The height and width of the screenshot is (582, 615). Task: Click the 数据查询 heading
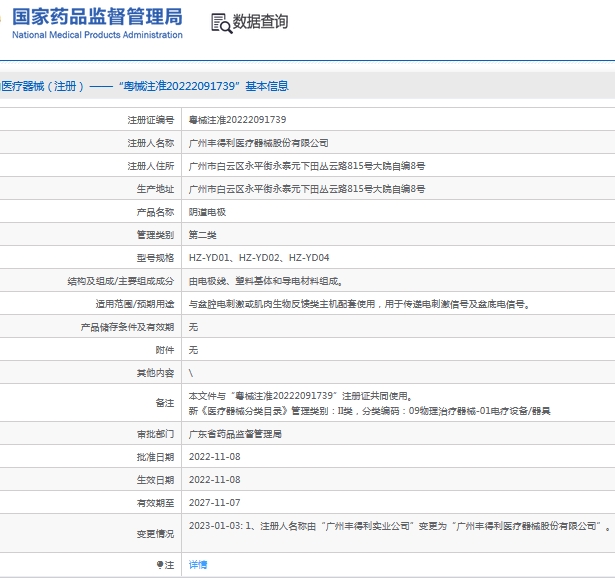click(x=260, y=22)
